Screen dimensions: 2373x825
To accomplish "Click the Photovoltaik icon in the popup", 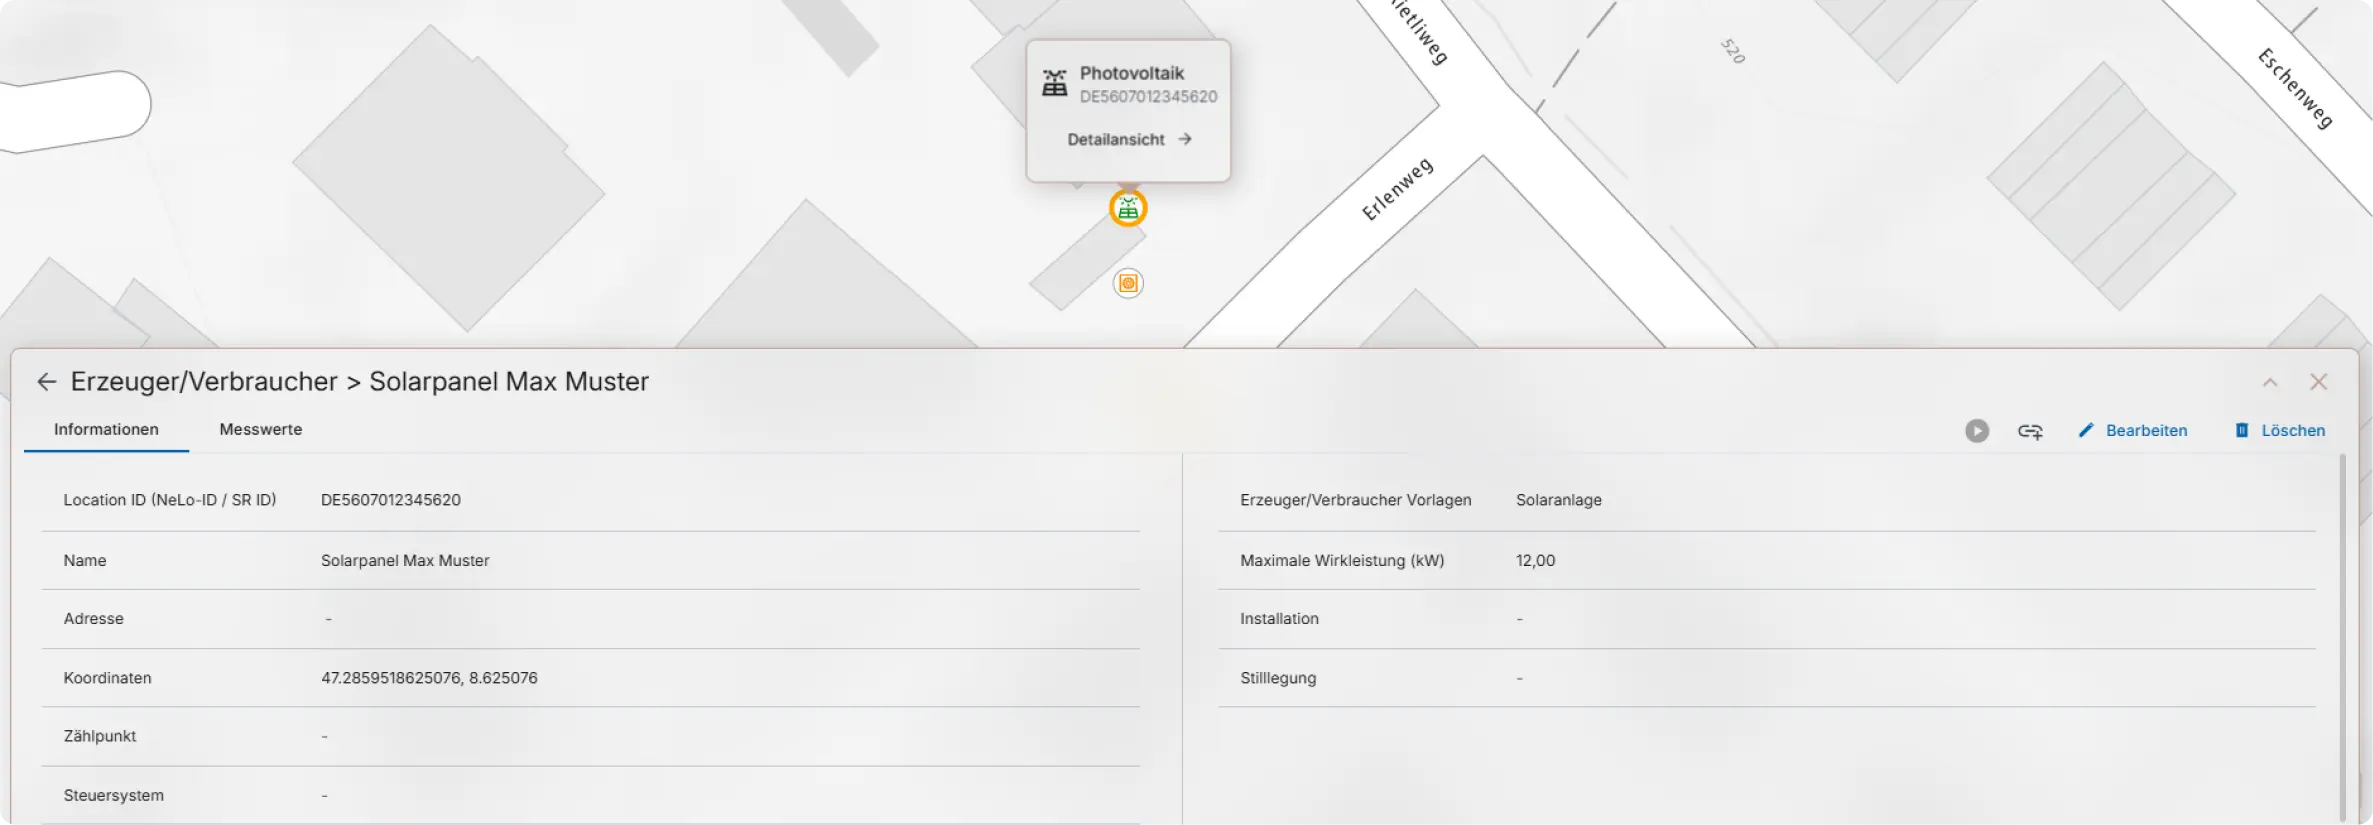I will [x=1054, y=83].
